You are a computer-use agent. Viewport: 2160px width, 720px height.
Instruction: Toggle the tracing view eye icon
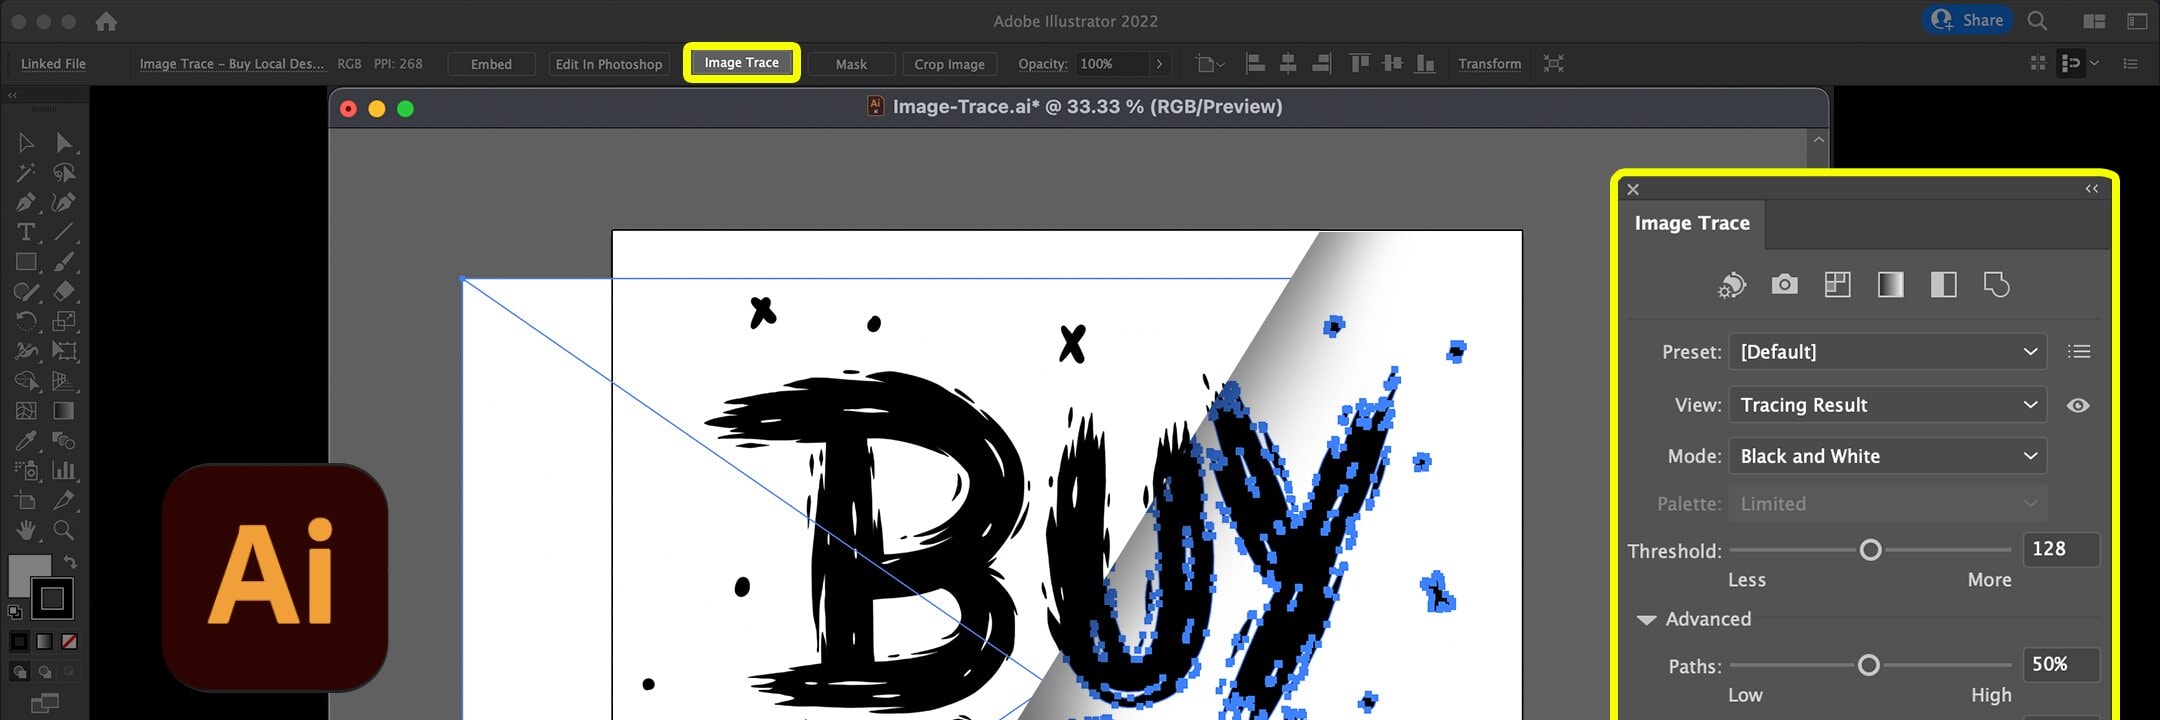pyautogui.click(x=2078, y=405)
